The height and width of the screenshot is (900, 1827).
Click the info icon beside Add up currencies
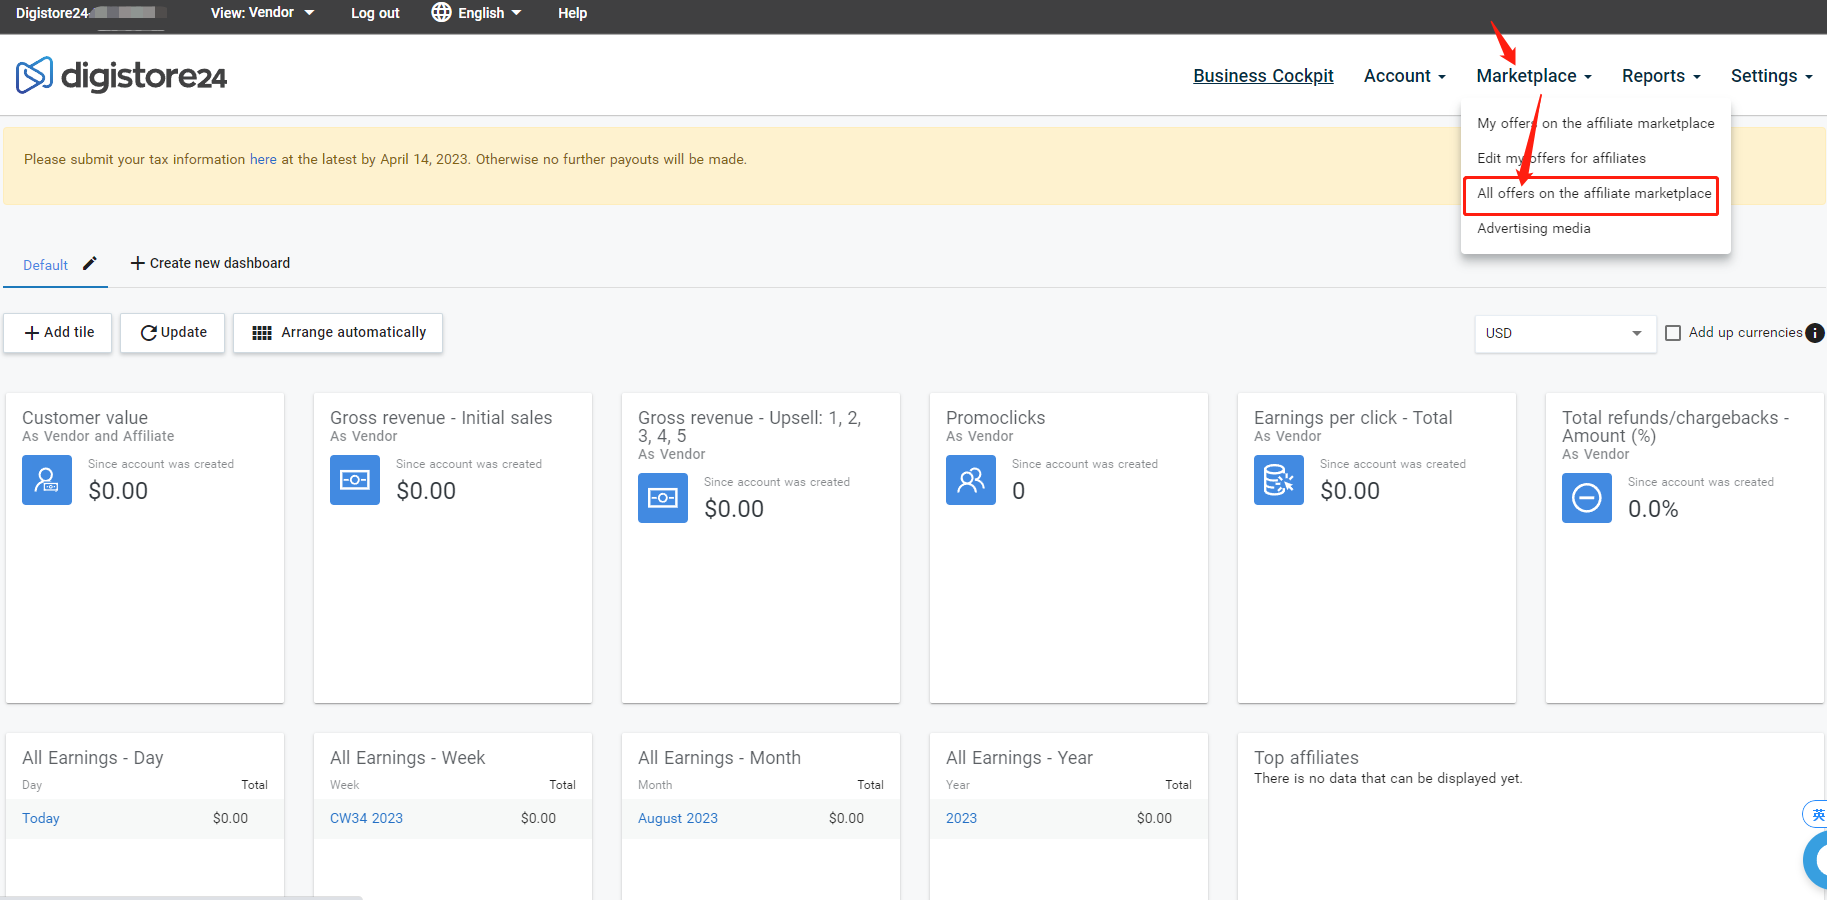pos(1815,333)
